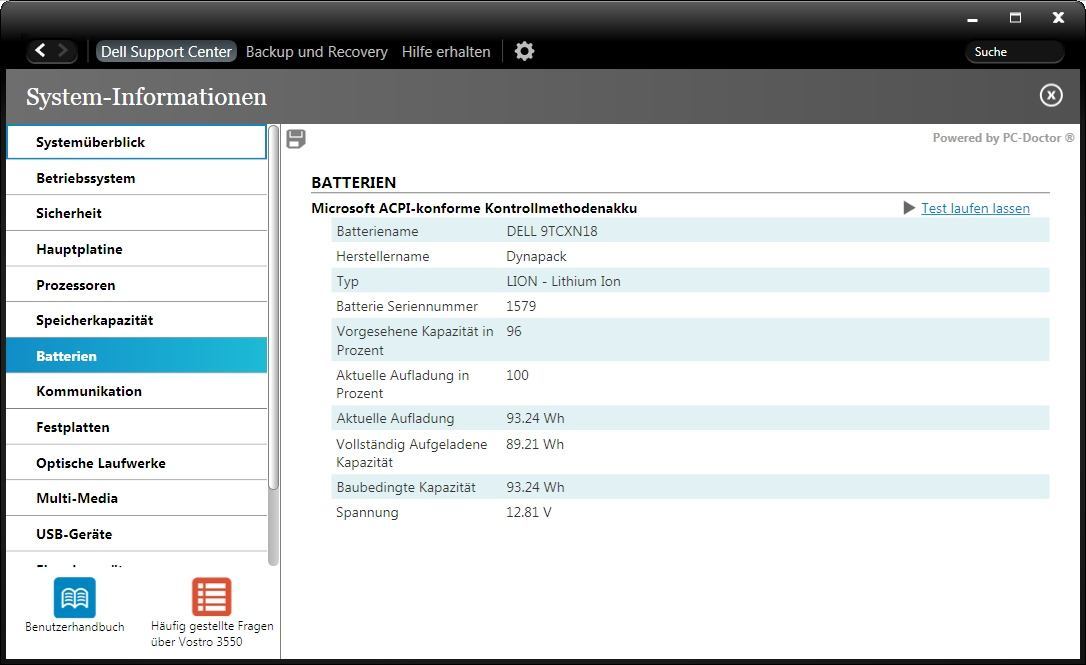Click the 12.81 V voltage value

pyautogui.click(x=528, y=513)
